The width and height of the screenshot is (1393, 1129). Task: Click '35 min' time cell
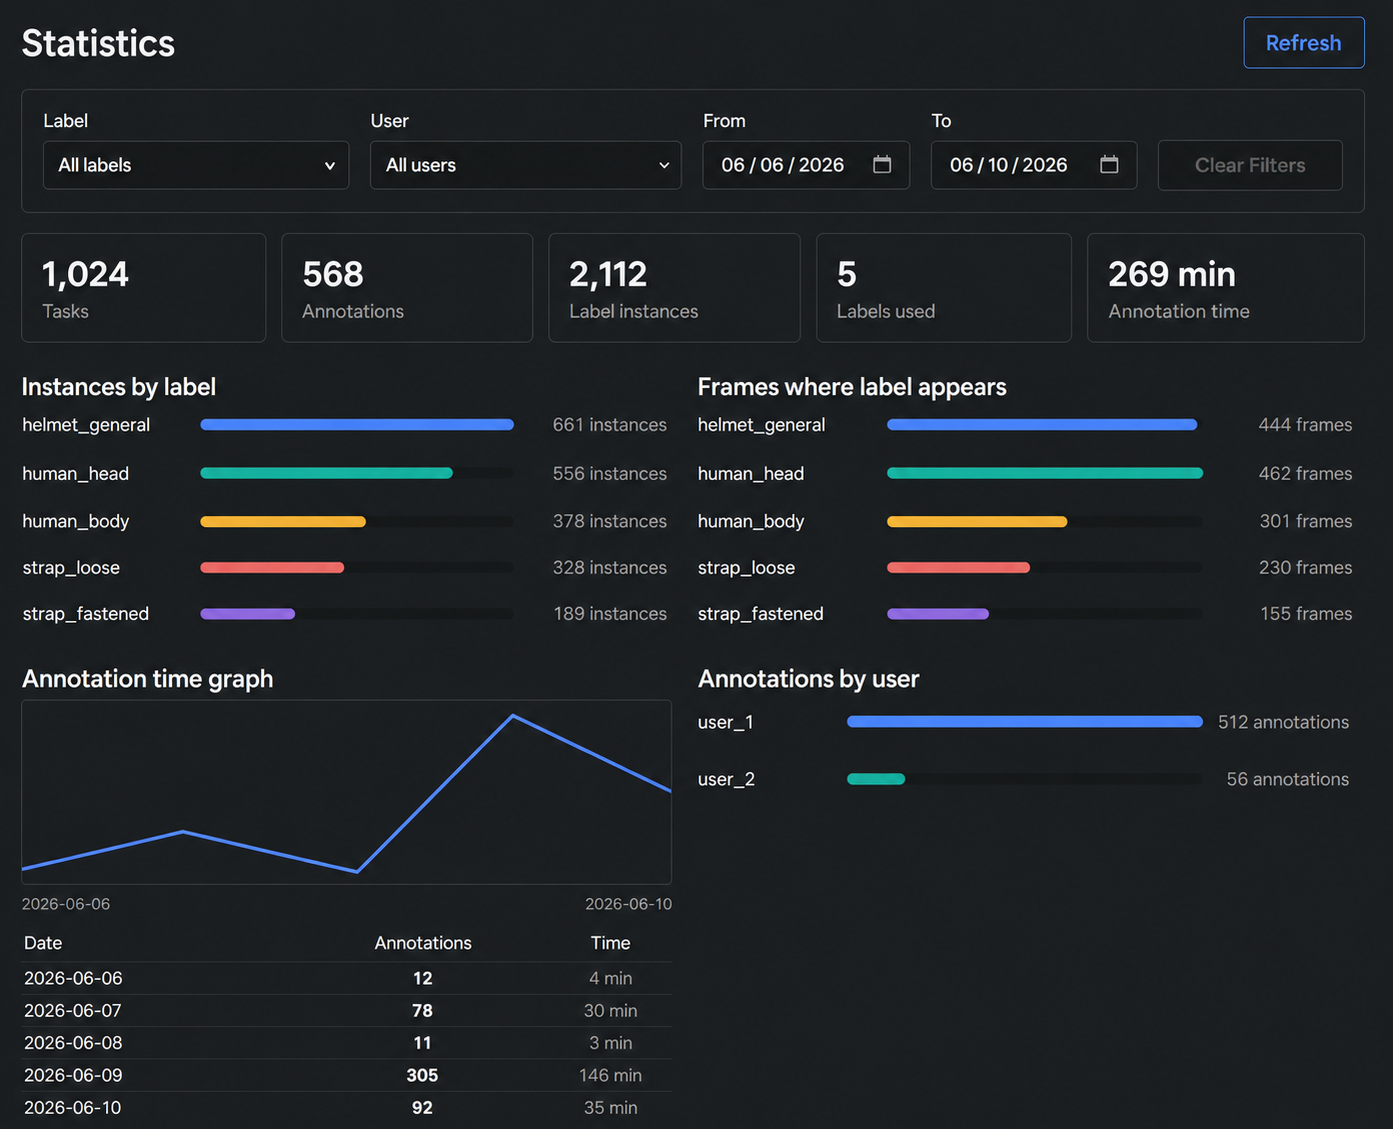point(610,1107)
